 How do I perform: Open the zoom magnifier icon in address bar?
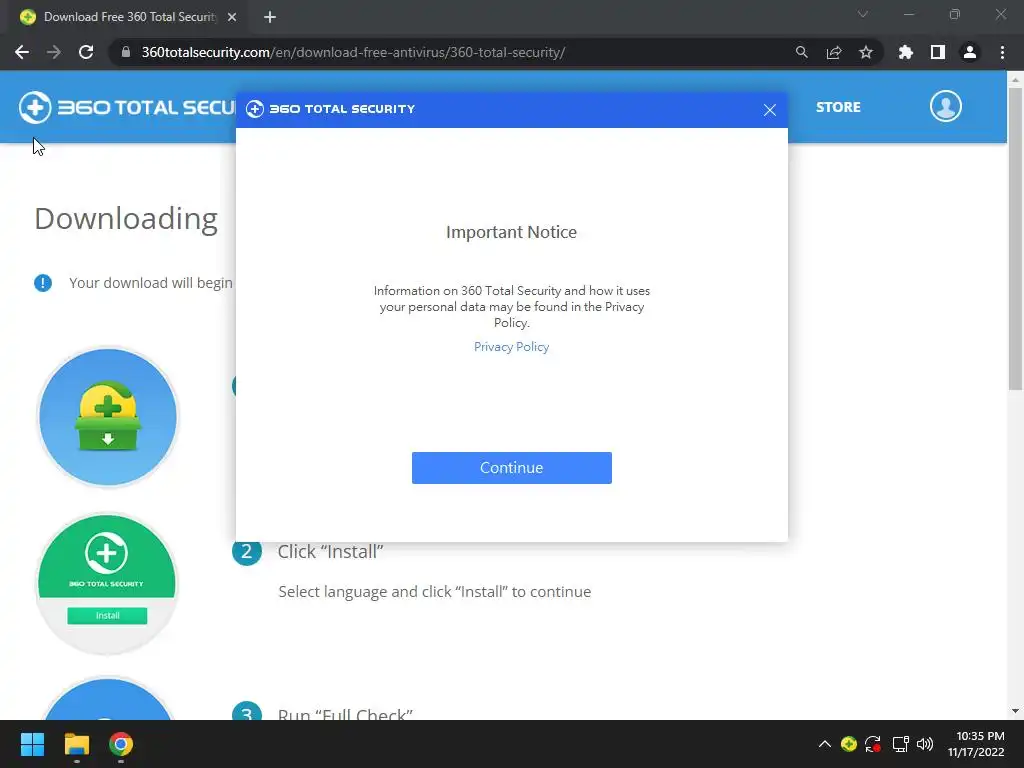(x=801, y=52)
